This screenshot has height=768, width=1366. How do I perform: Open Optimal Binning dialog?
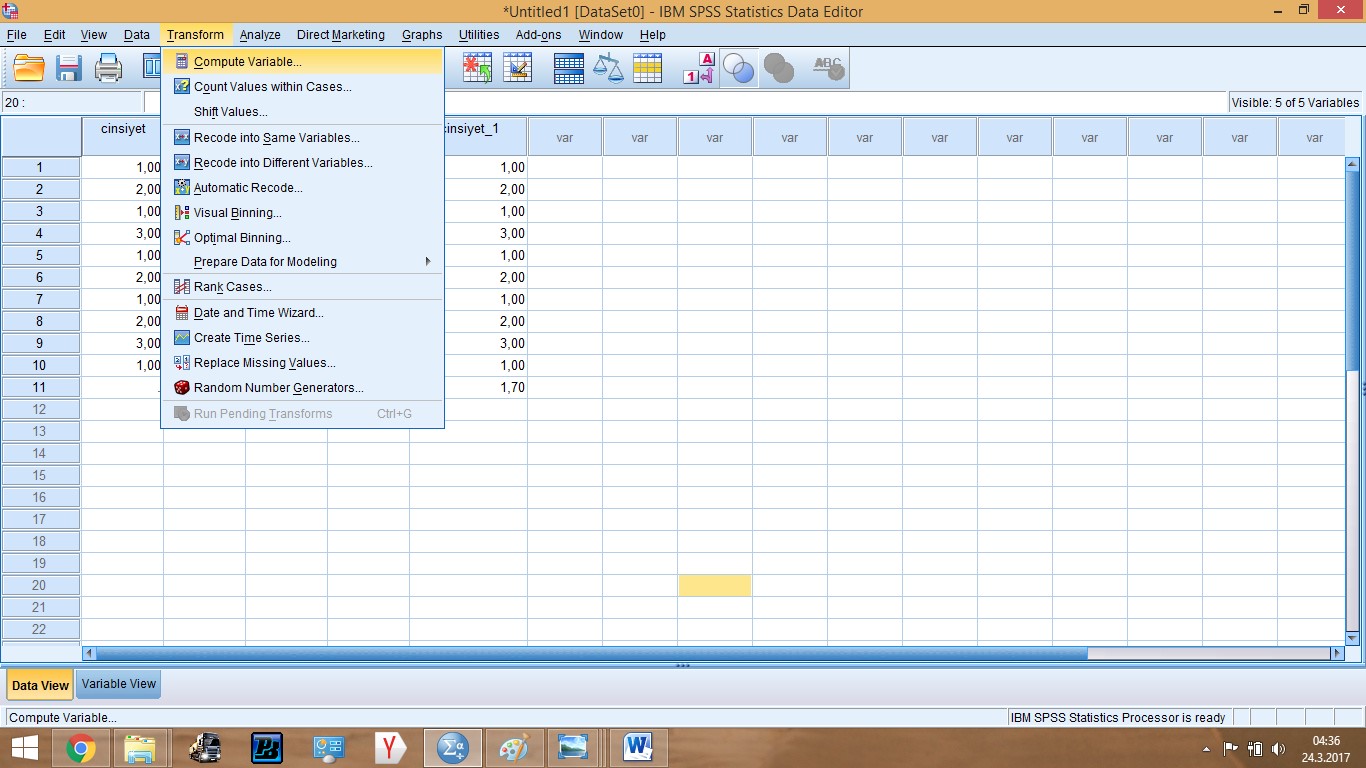point(302,238)
